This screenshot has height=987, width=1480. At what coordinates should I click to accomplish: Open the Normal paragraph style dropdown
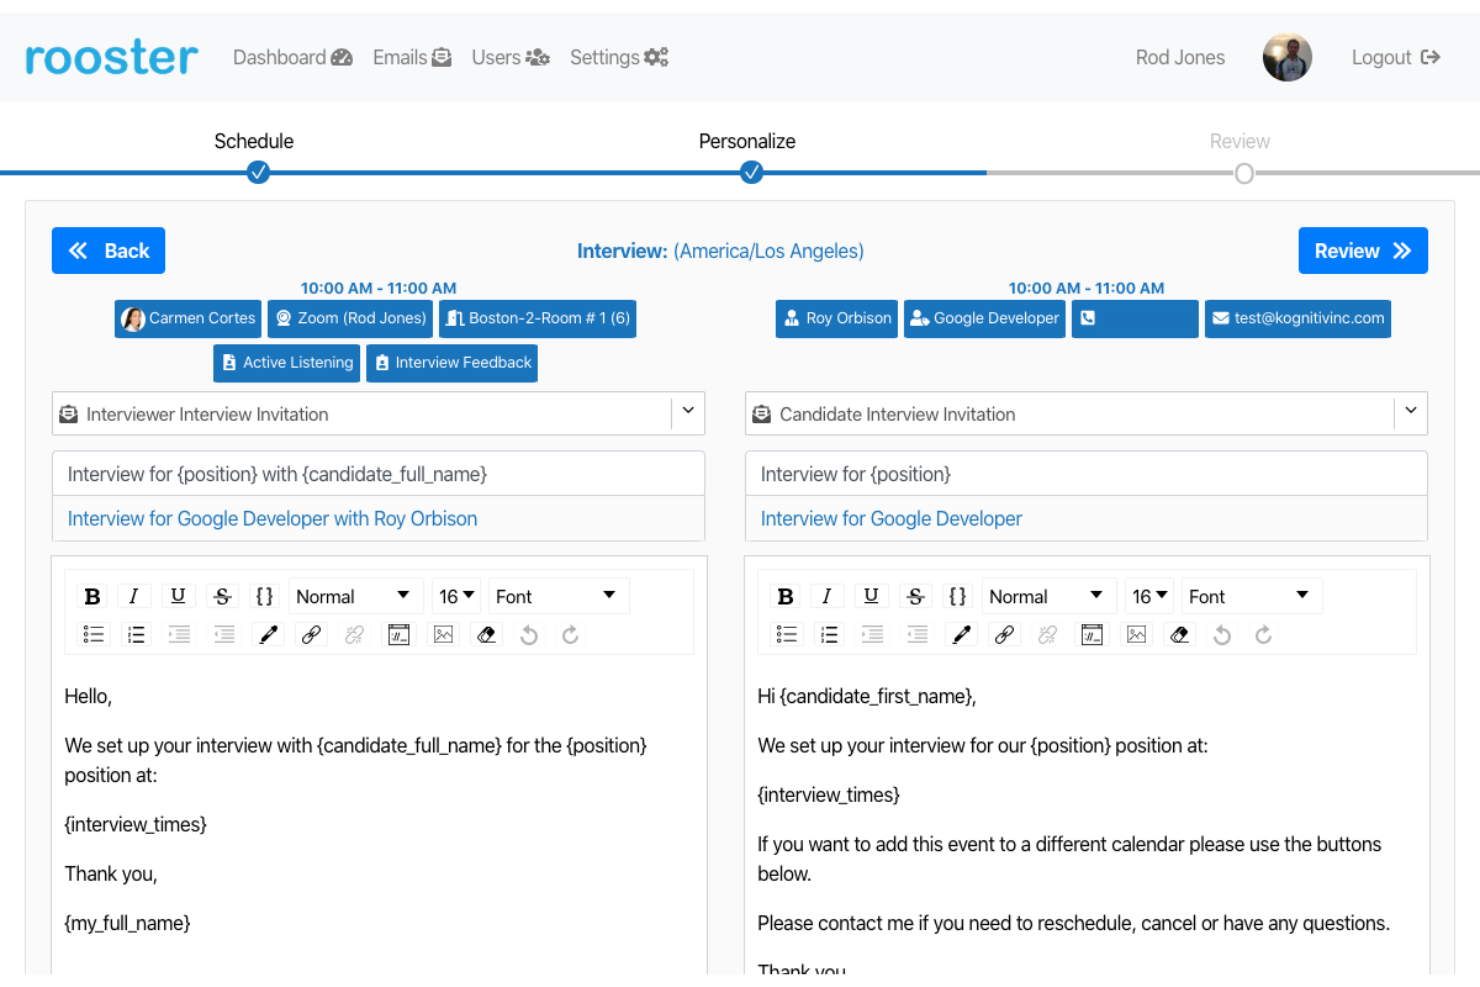pyautogui.click(x=355, y=595)
